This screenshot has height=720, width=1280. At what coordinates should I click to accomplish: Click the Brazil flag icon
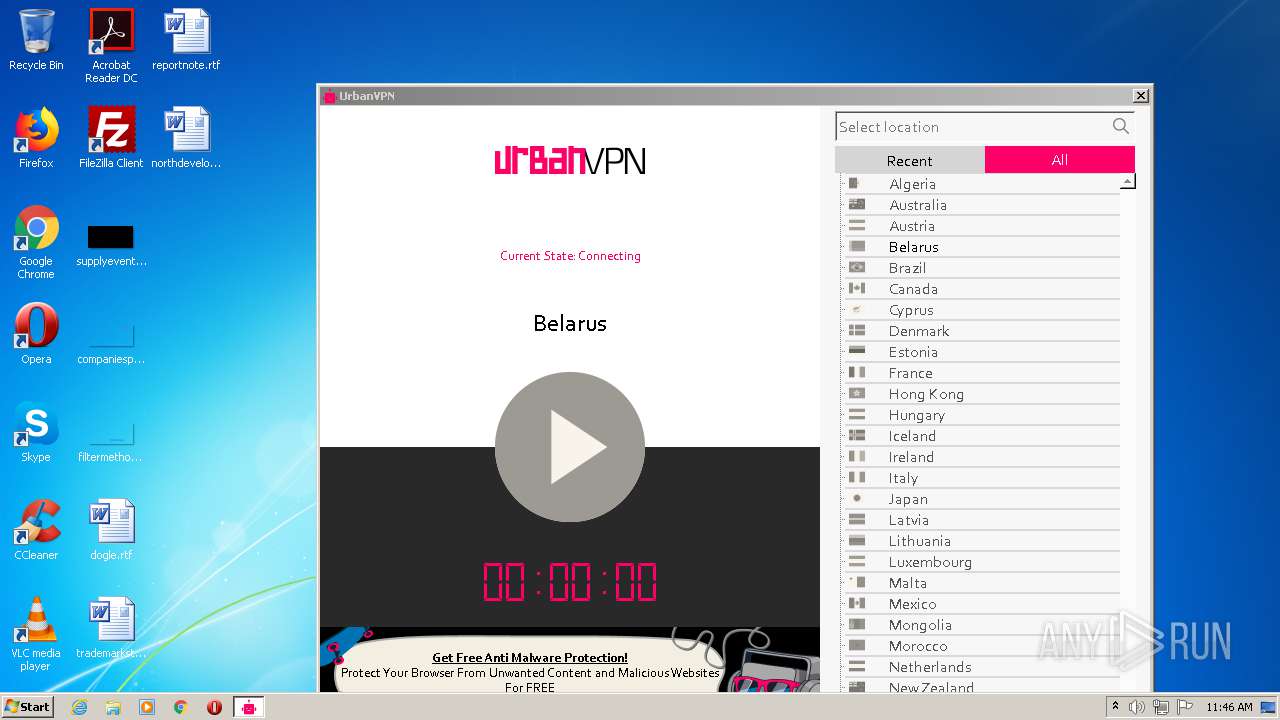[856, 267]
